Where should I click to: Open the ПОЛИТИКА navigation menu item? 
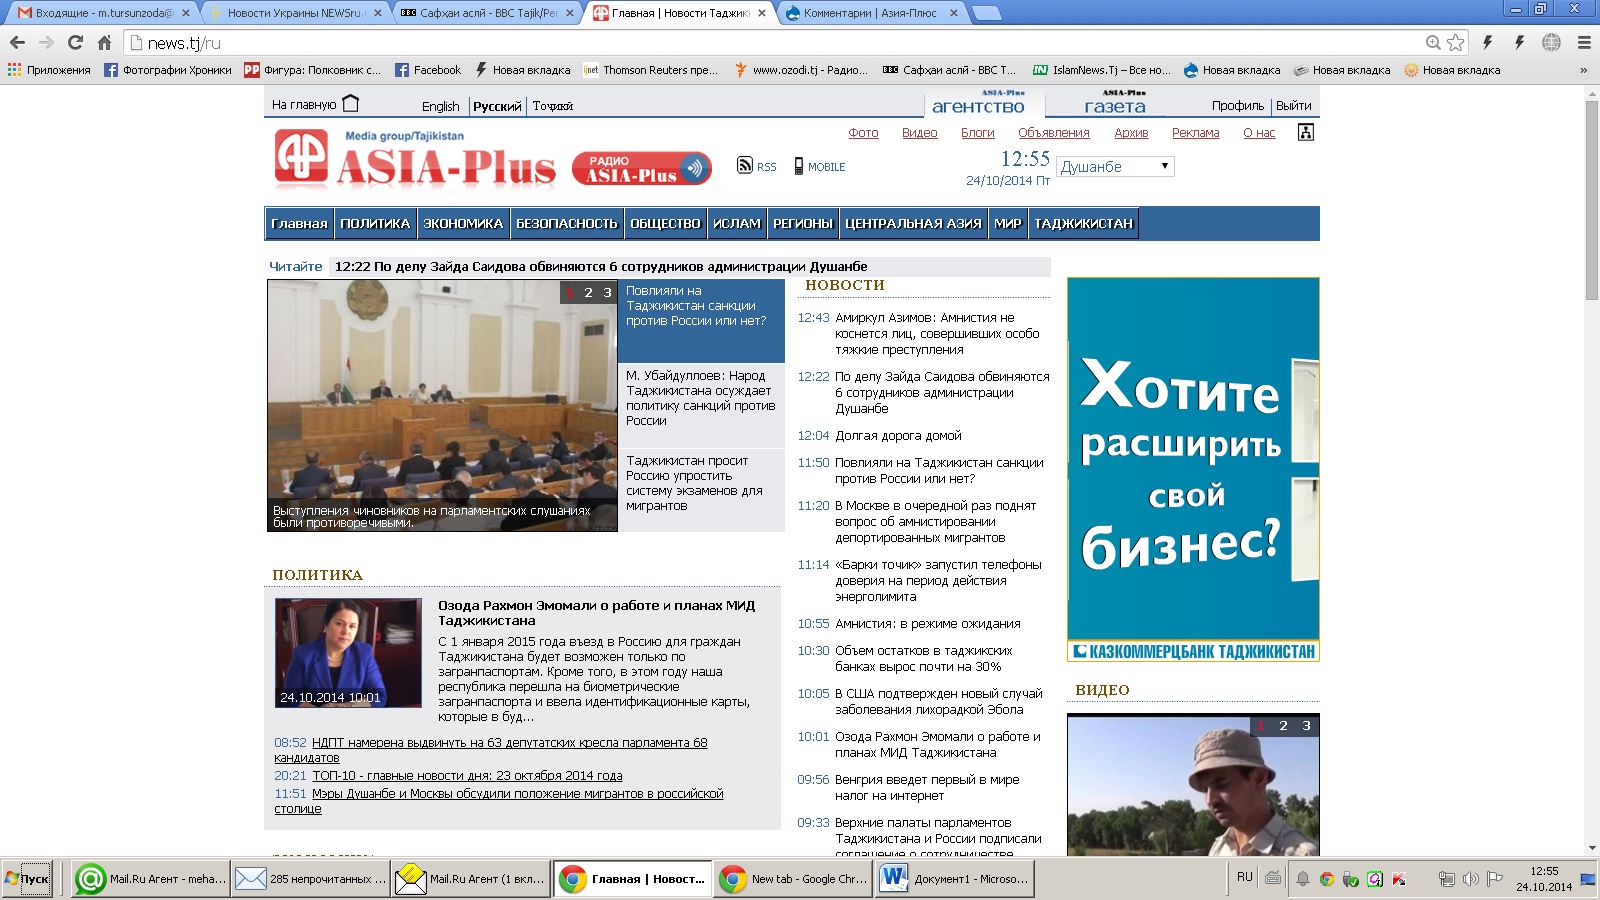[x=375, y=224]
